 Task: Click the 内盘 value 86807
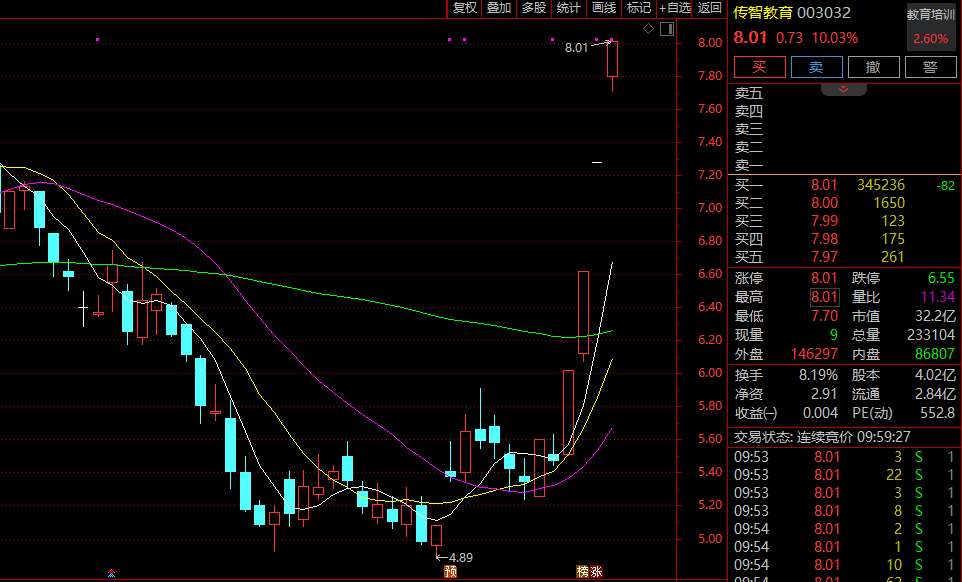[934, 354]
